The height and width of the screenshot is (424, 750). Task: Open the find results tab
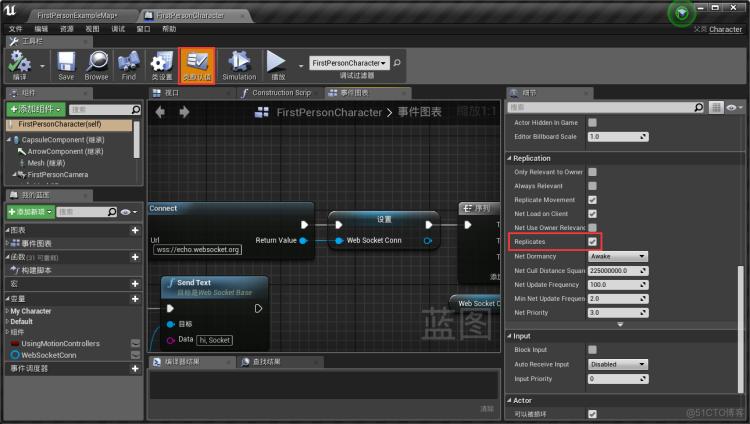pos(266,362)
